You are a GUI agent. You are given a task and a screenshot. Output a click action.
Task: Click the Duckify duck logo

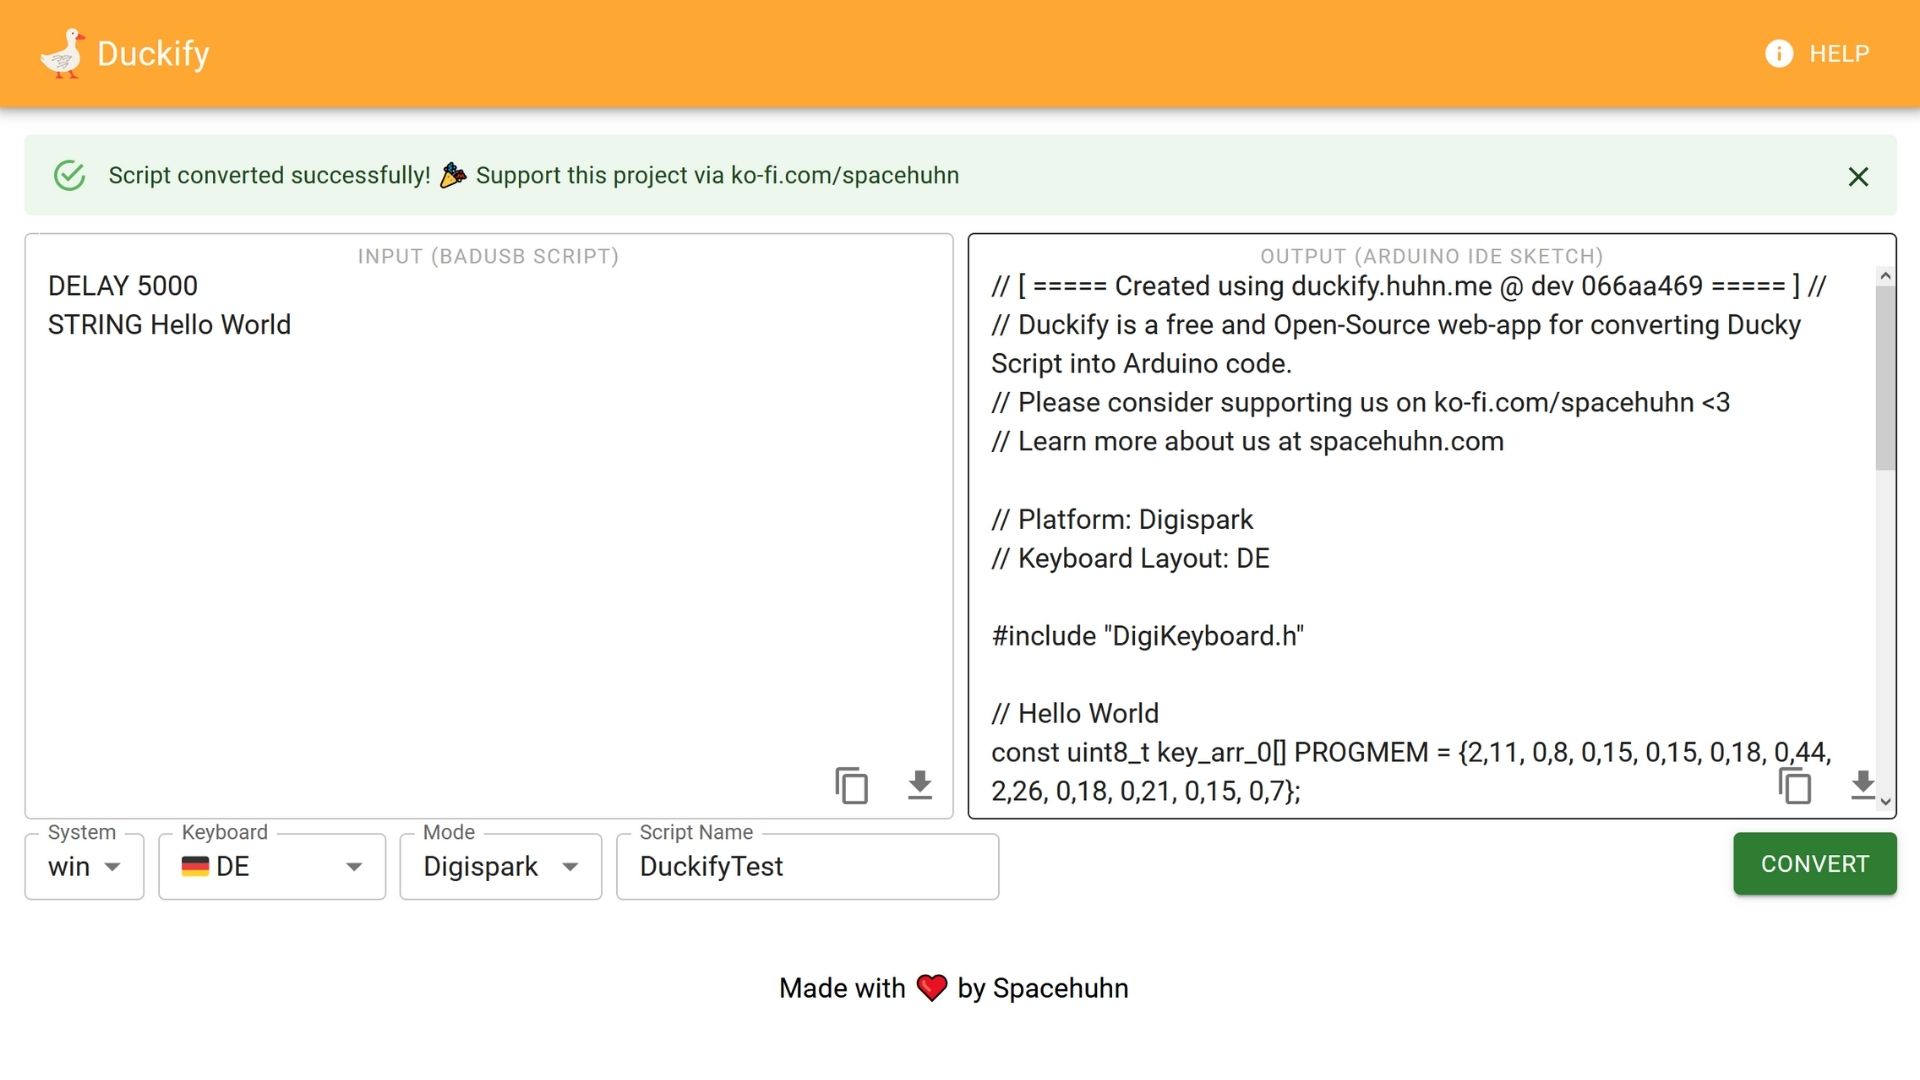click(62, 53)
